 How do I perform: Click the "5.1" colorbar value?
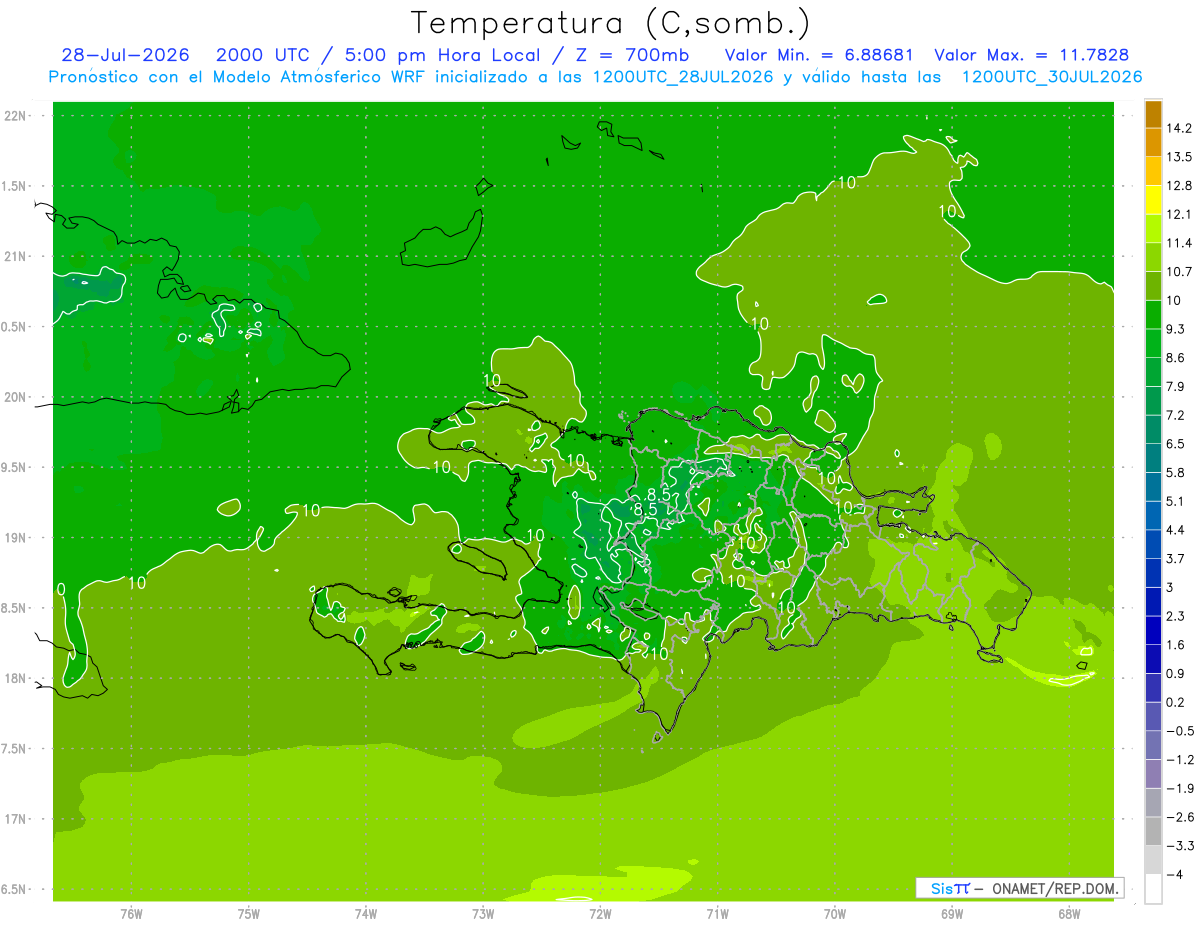click(1176, 501)
